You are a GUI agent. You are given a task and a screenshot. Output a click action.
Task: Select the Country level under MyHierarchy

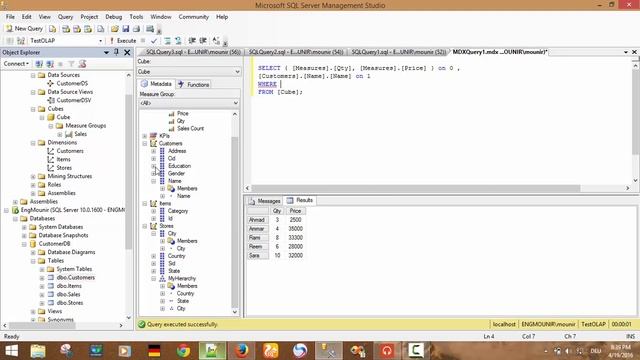click(185, 293)
